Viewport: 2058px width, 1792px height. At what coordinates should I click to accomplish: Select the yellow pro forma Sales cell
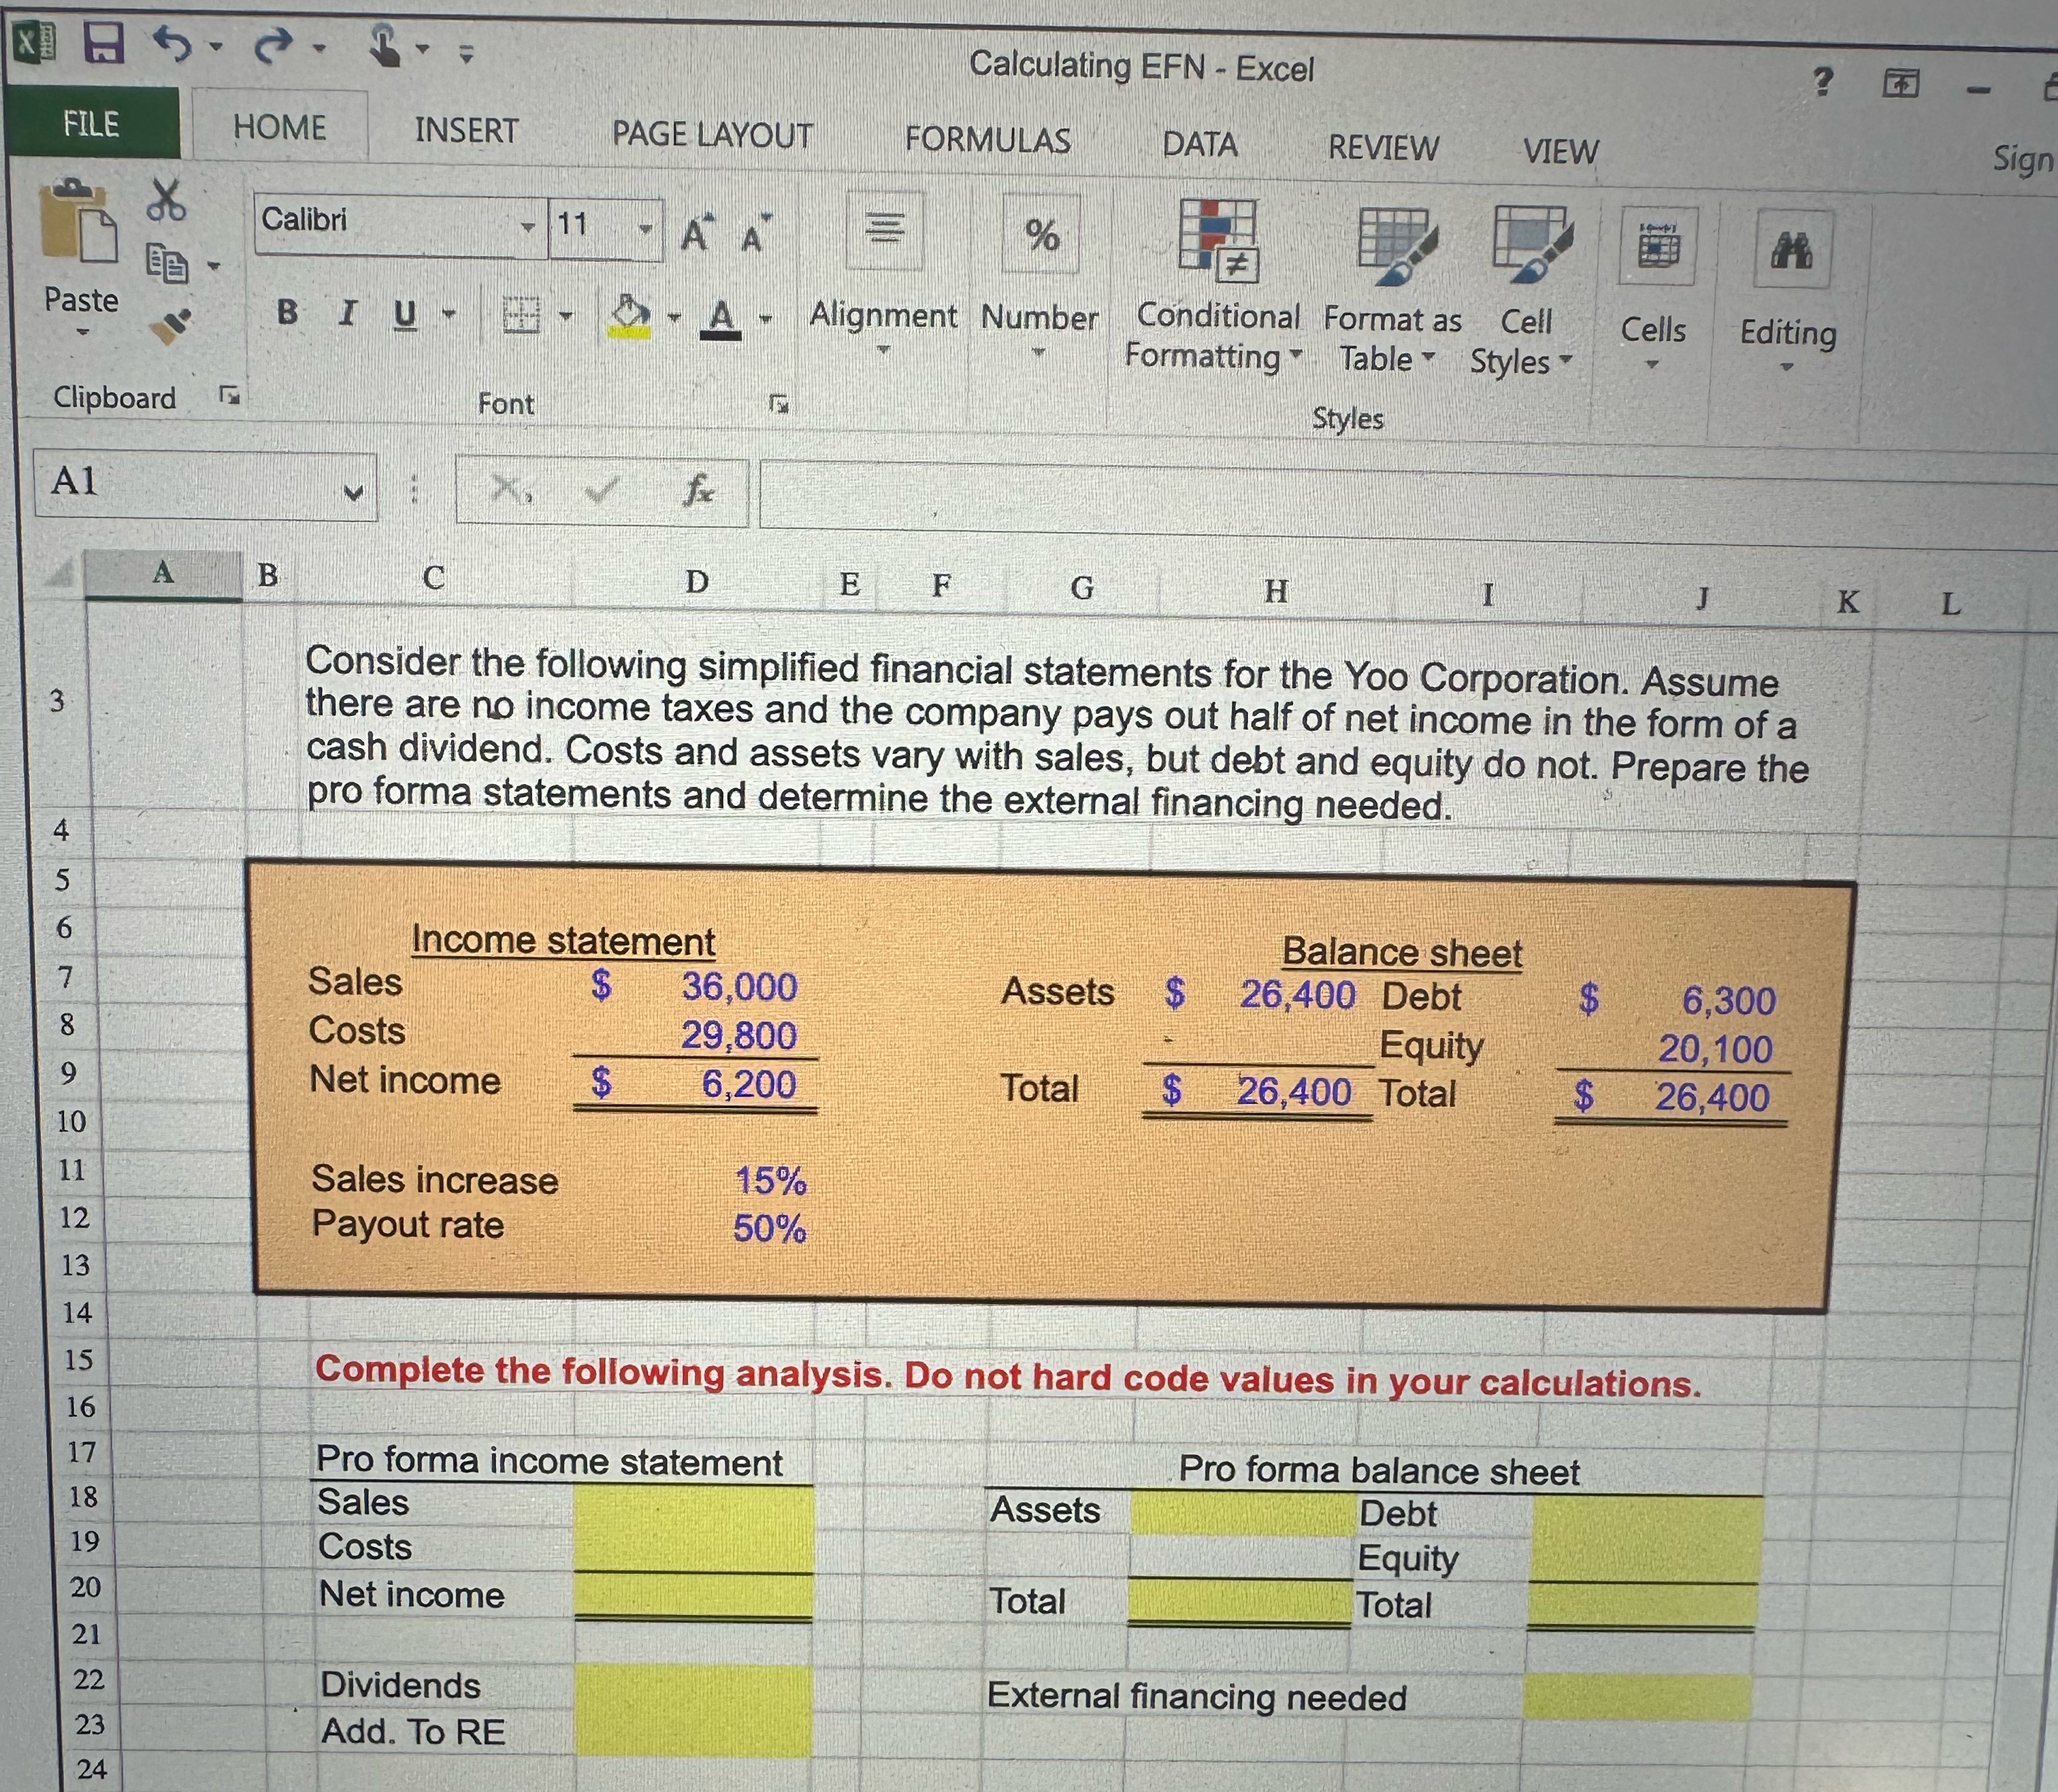693,1505
